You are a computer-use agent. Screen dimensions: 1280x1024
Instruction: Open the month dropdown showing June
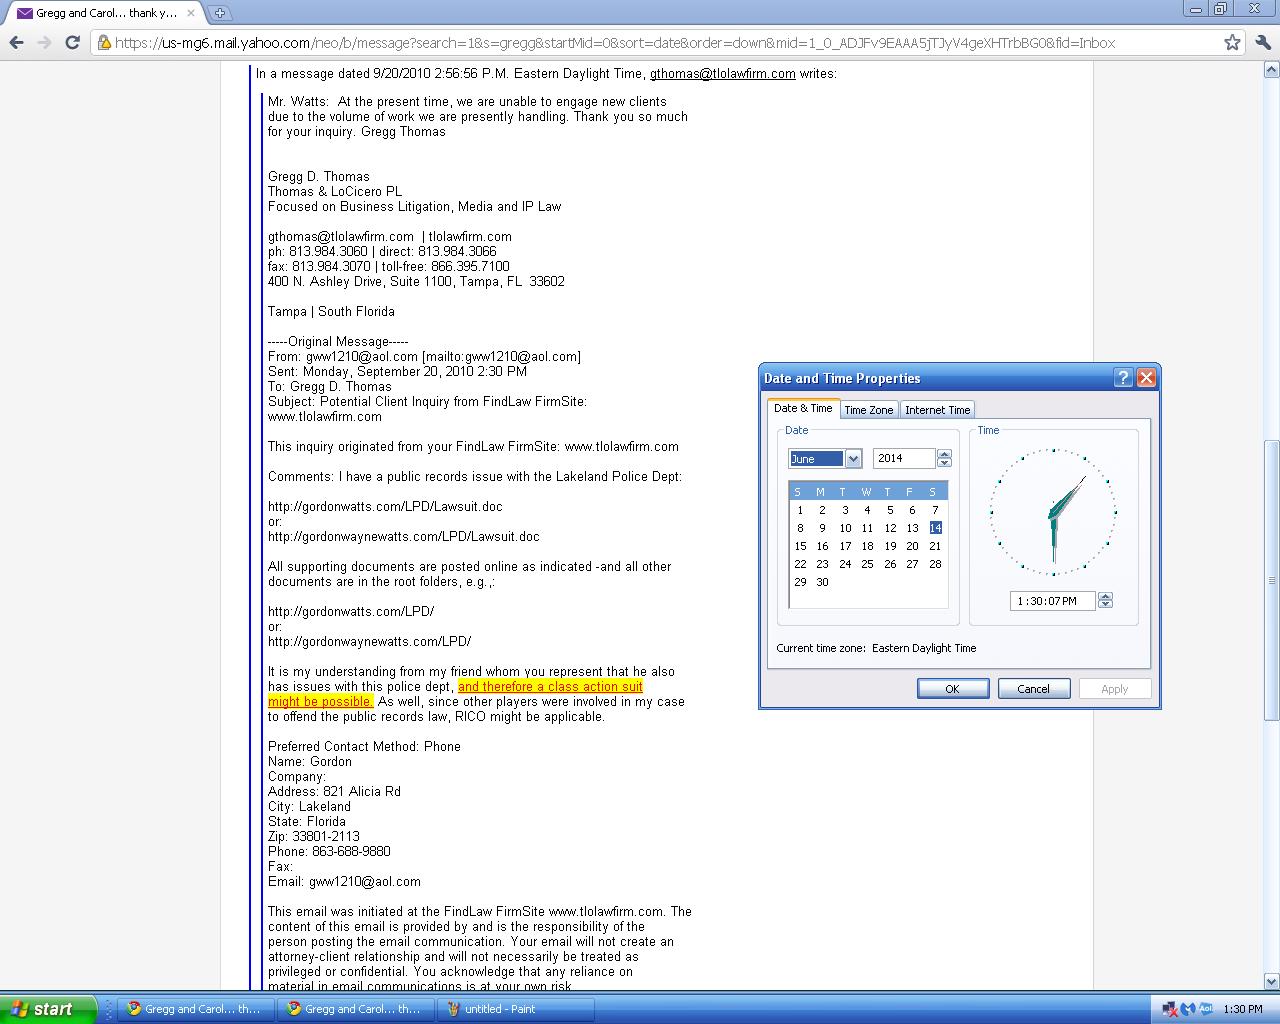click(853, 459)
